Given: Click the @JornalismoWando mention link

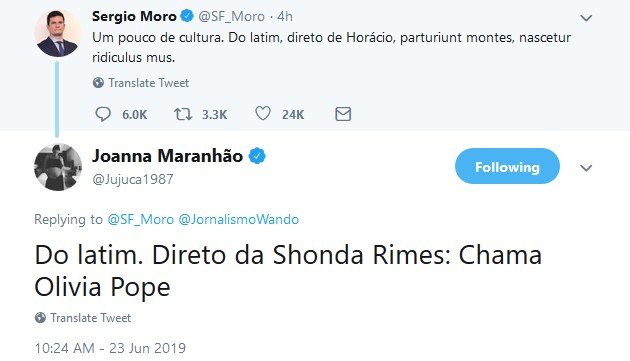Looking at the screenshot, I should [x=239, y=219].
